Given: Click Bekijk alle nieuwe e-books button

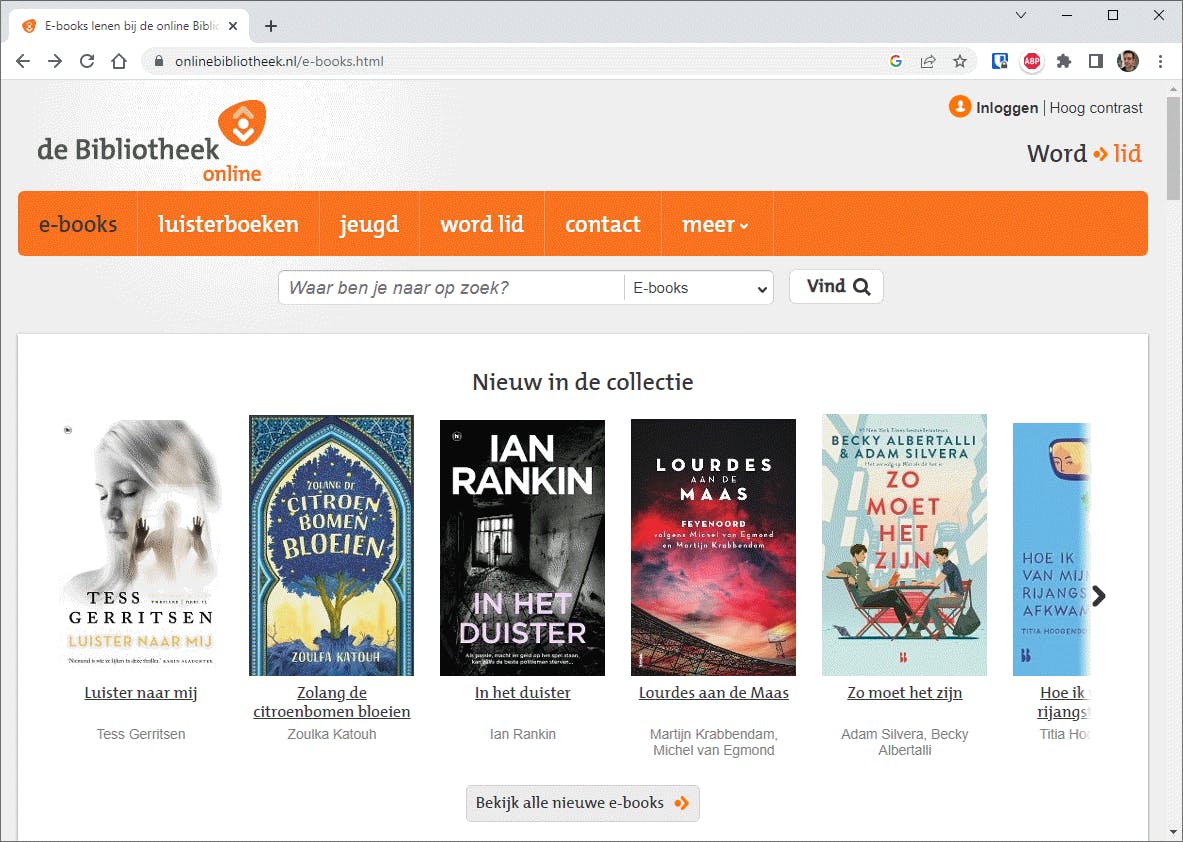Looking at the screenshot, I should (x=582, y=803).
